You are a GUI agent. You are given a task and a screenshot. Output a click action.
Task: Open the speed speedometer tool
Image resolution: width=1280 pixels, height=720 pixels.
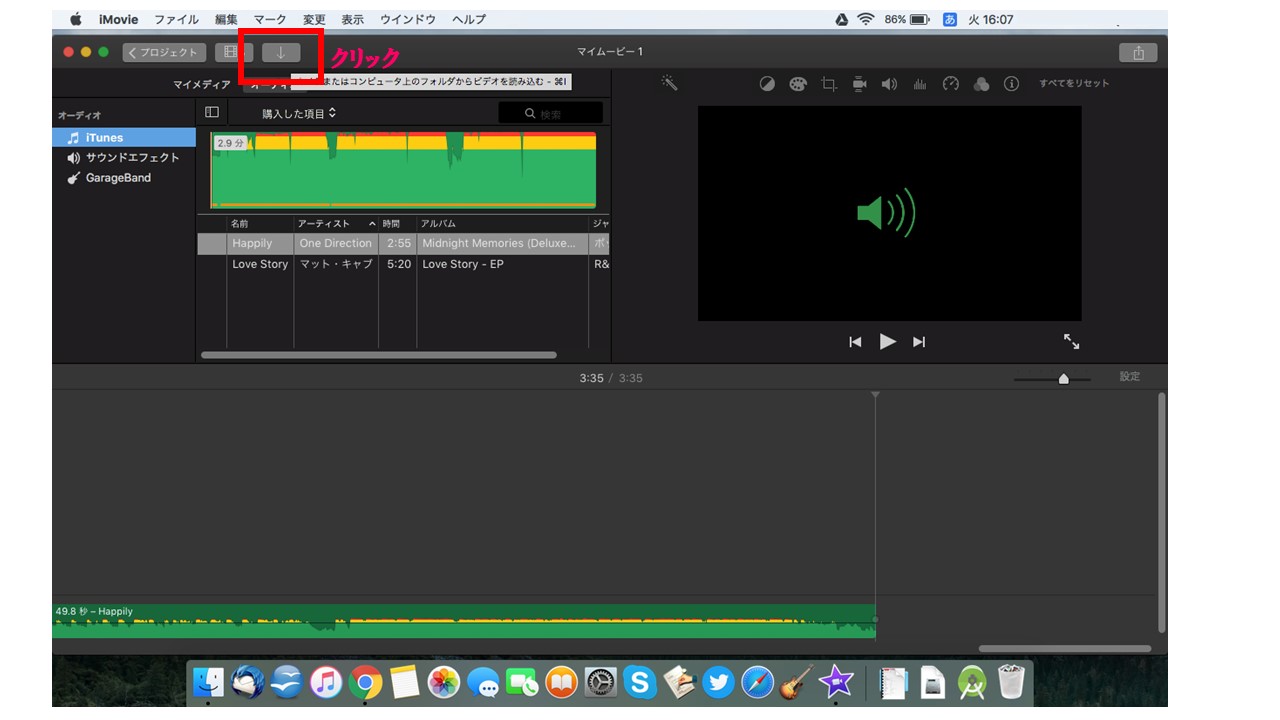(951, 84)
